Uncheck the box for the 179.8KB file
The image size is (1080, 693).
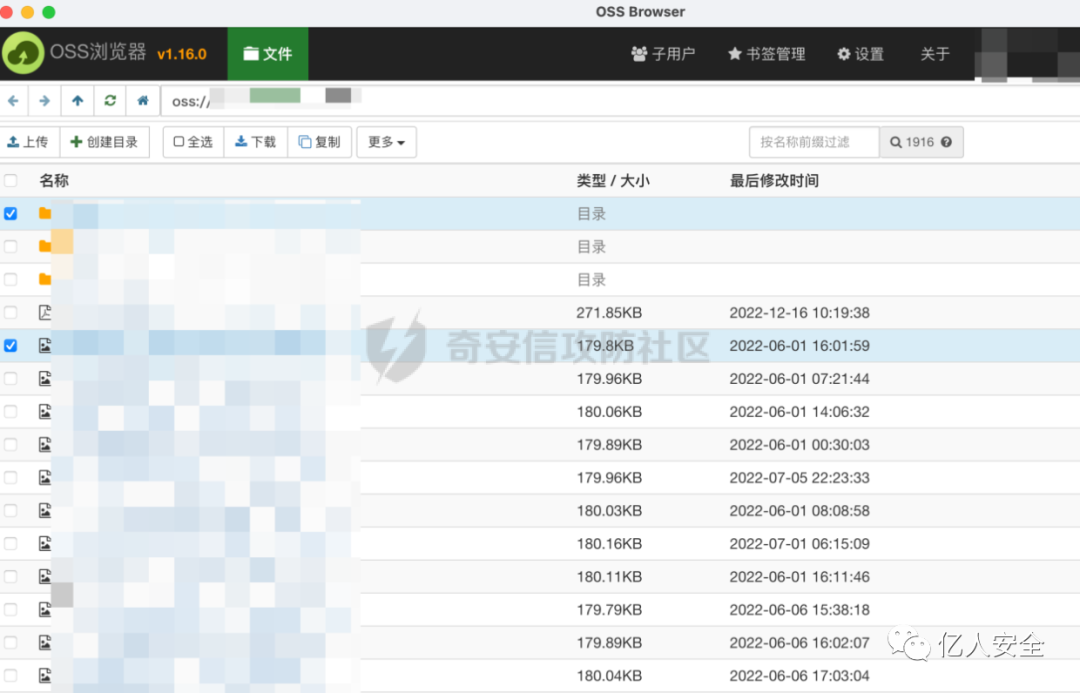(10, 345)
